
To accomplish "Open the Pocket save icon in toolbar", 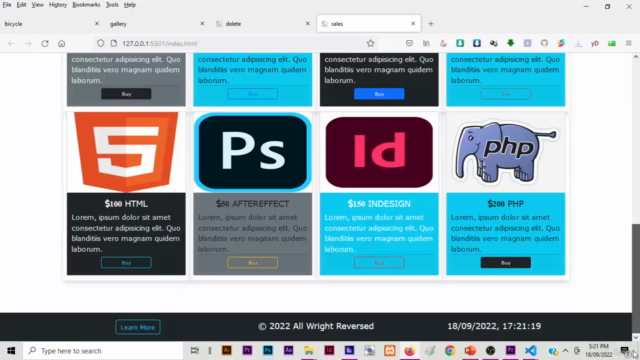I will point(409,43).
